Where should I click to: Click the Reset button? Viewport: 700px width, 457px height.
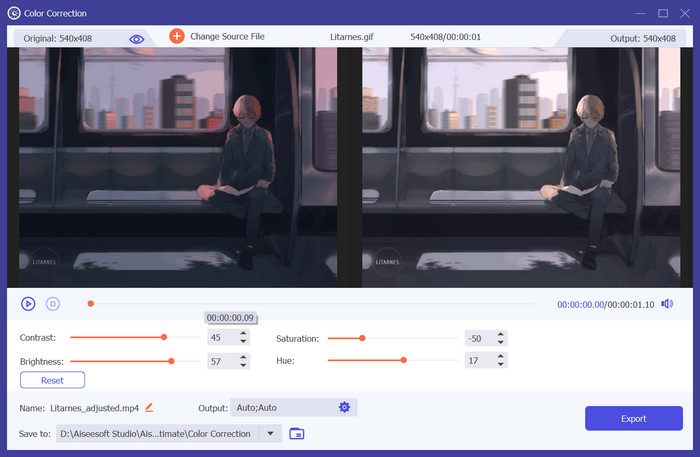pyautogui.click(x=52, y=380)
